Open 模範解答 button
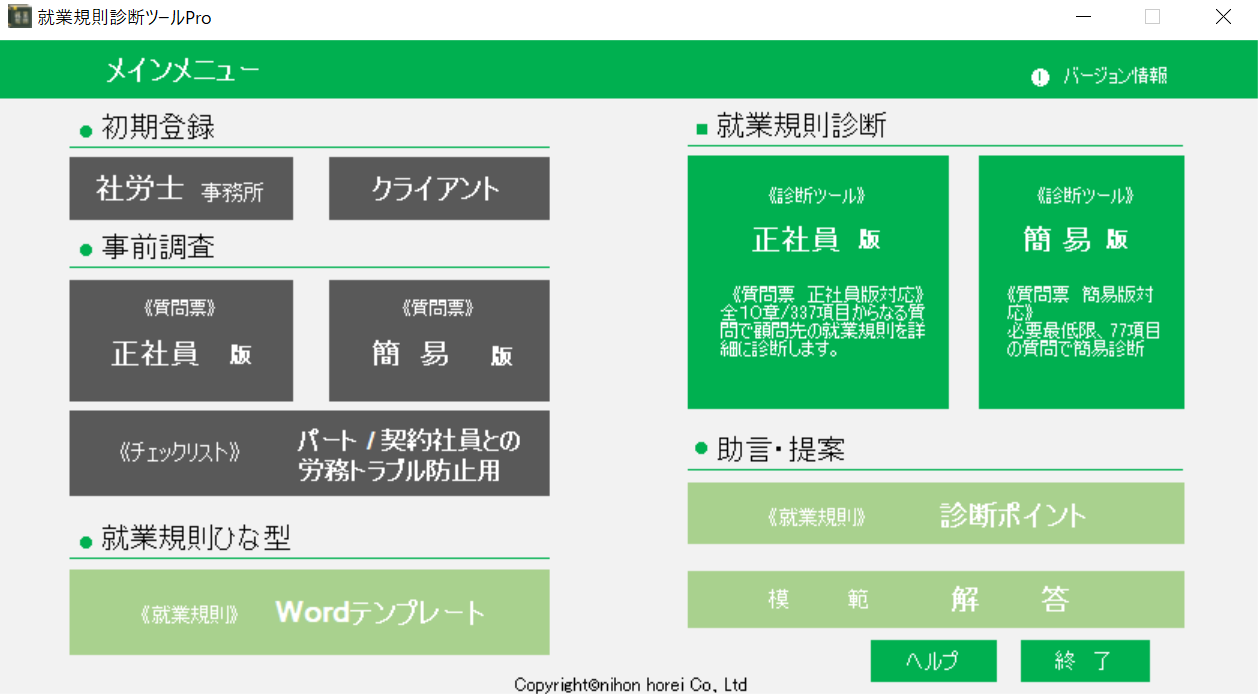The image size is (1258, 694). click(936, 599)
